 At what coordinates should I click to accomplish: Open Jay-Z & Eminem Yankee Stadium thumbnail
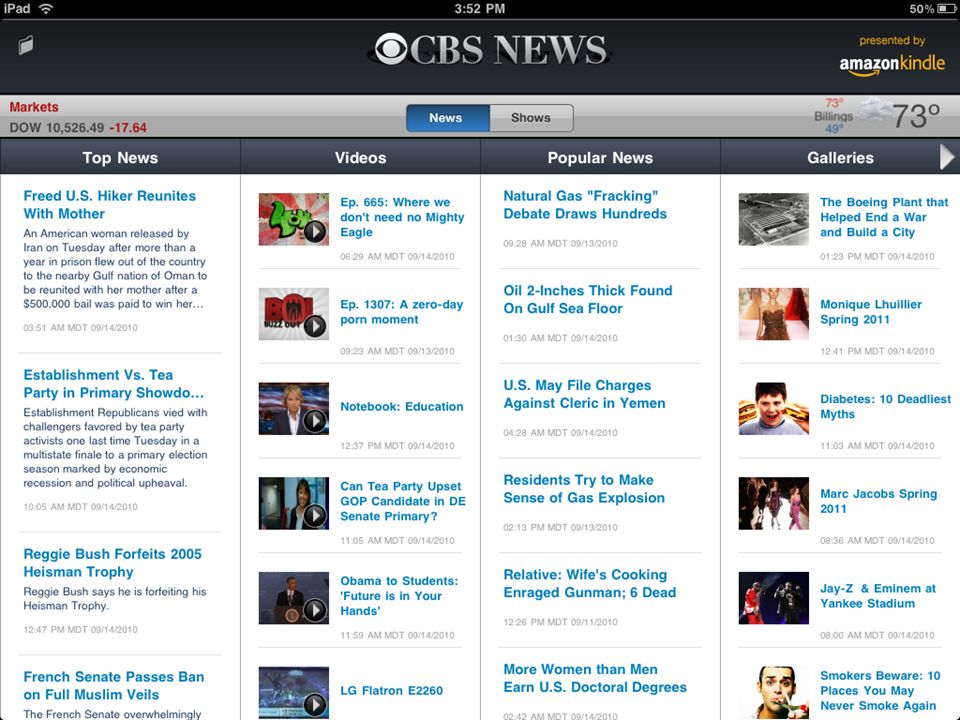773,598
